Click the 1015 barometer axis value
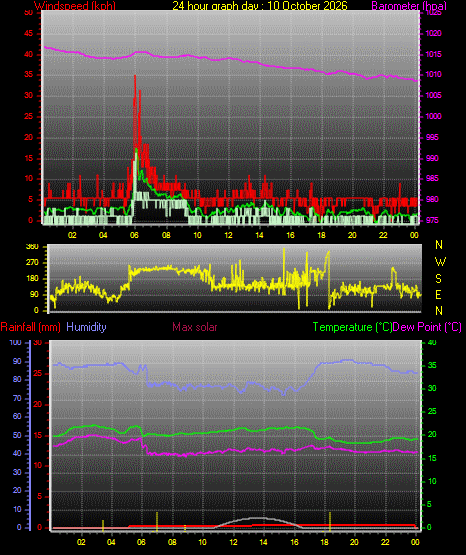 coord(433,54)
